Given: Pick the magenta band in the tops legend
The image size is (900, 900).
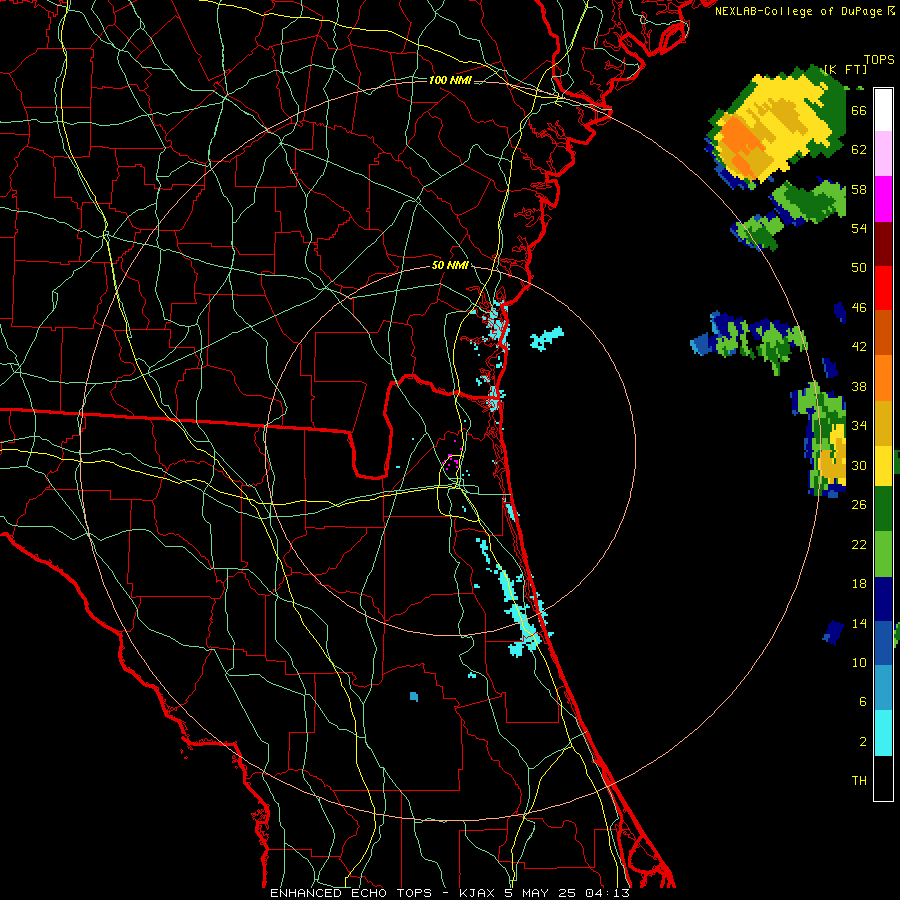Looking at the screenshot, I should click(x=883, y=199).
